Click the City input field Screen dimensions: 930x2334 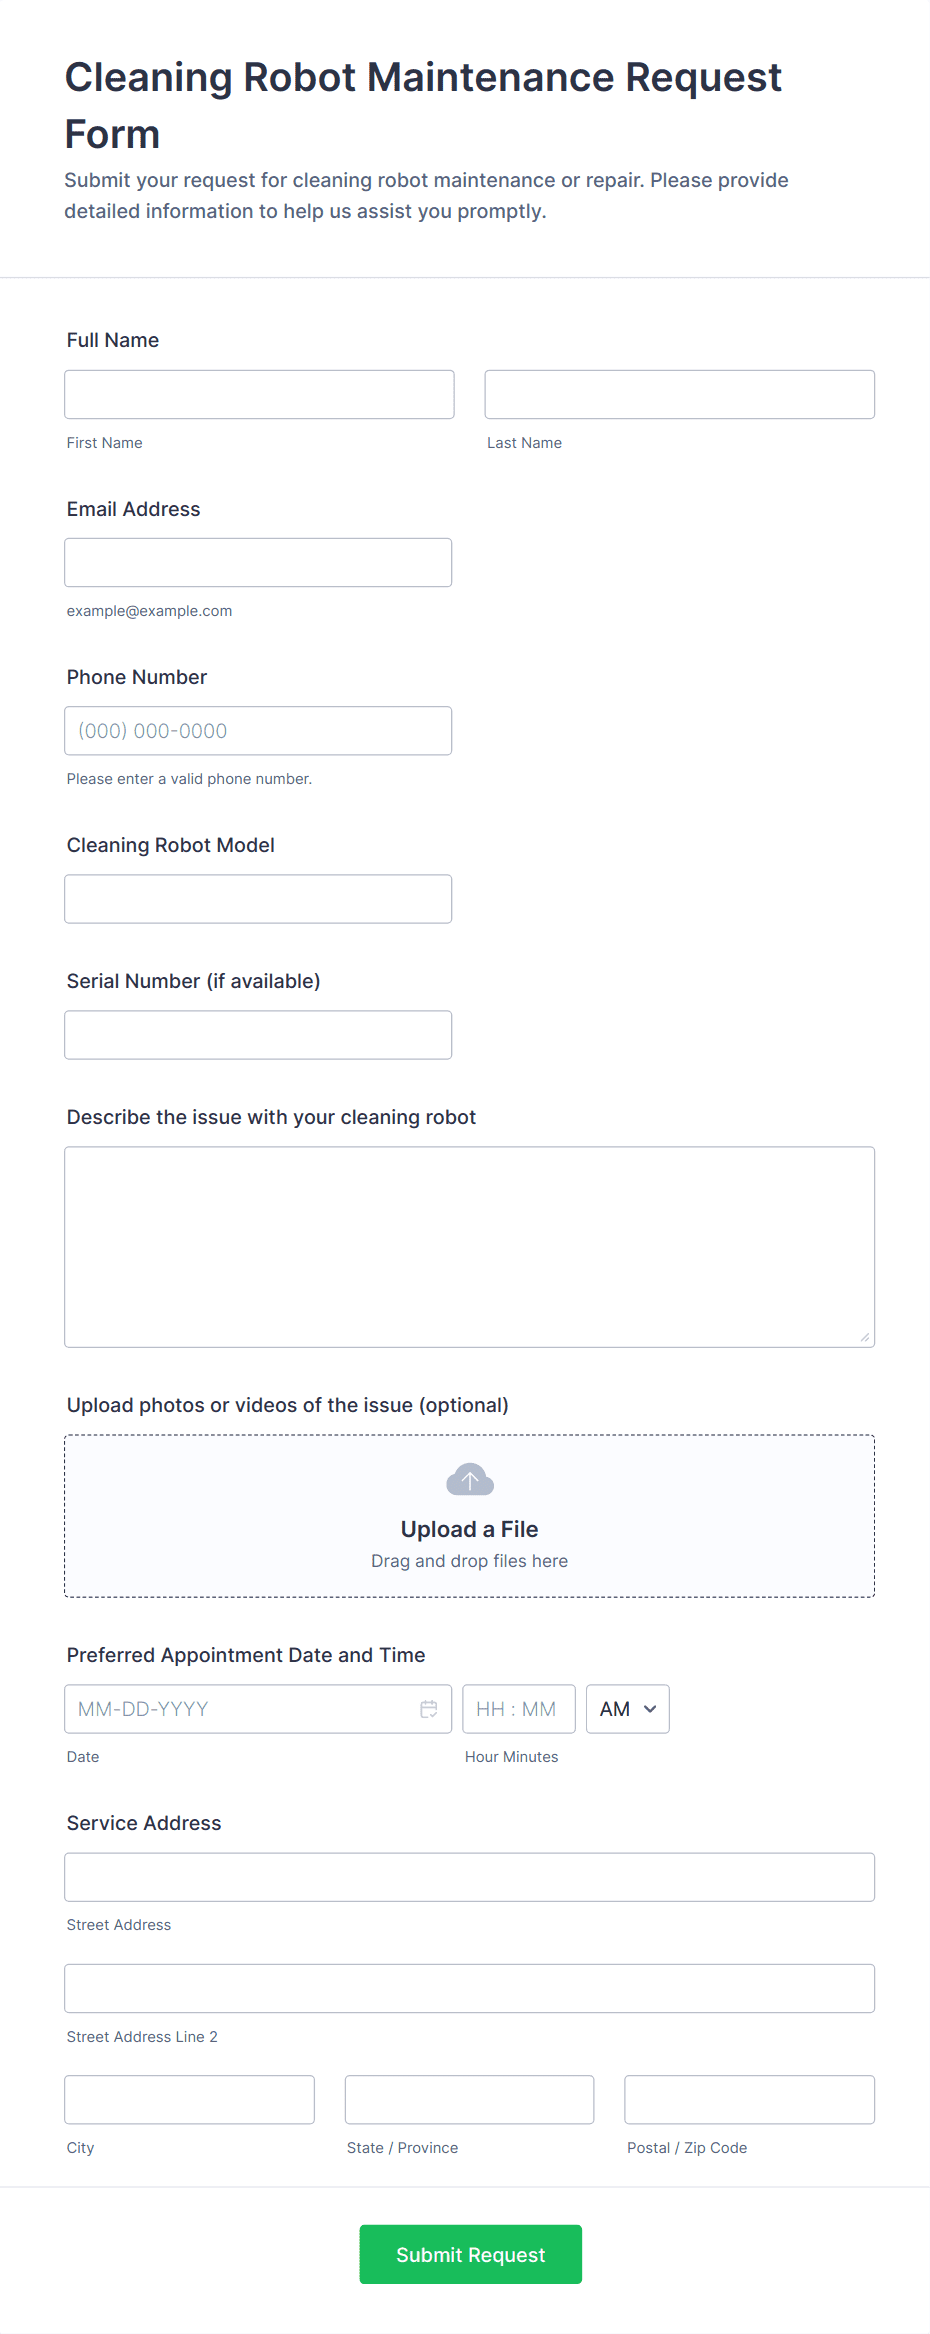(189, 2099)
